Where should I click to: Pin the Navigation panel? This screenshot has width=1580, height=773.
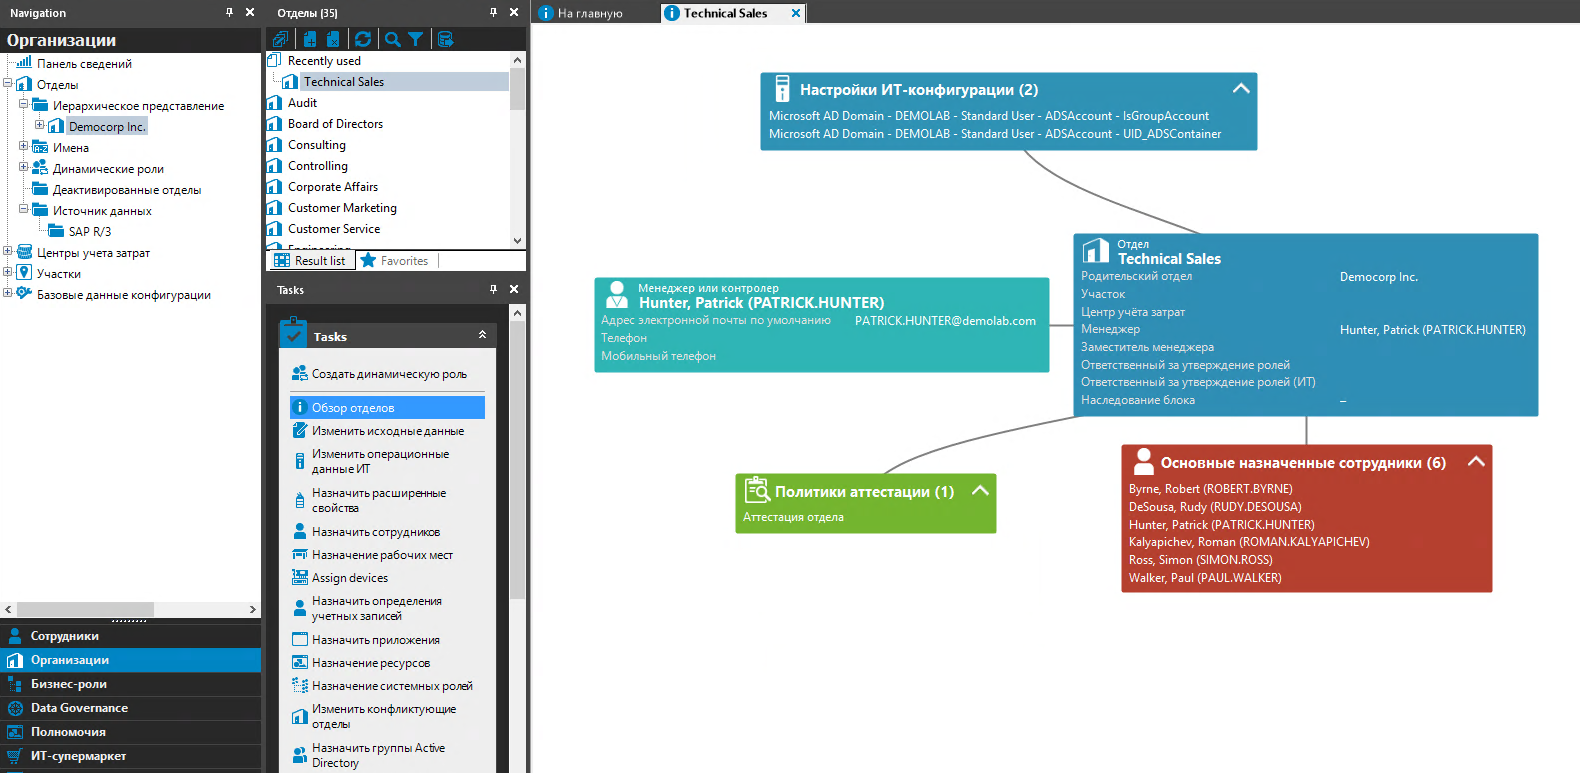[229, 12]
